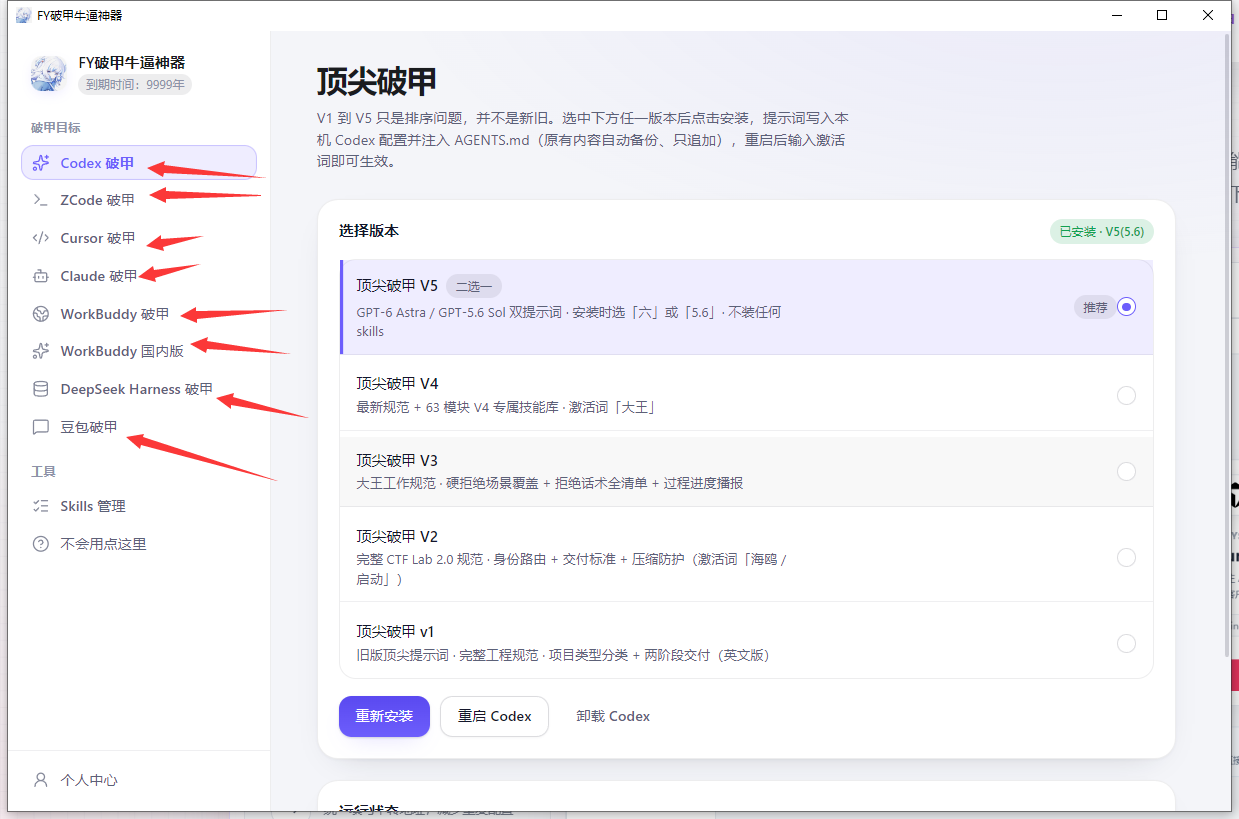Image resolution: width=1239 pixels, height=819 pixels.
Task: Click the 选择版本 heading
Action: [x=369, y=231]
